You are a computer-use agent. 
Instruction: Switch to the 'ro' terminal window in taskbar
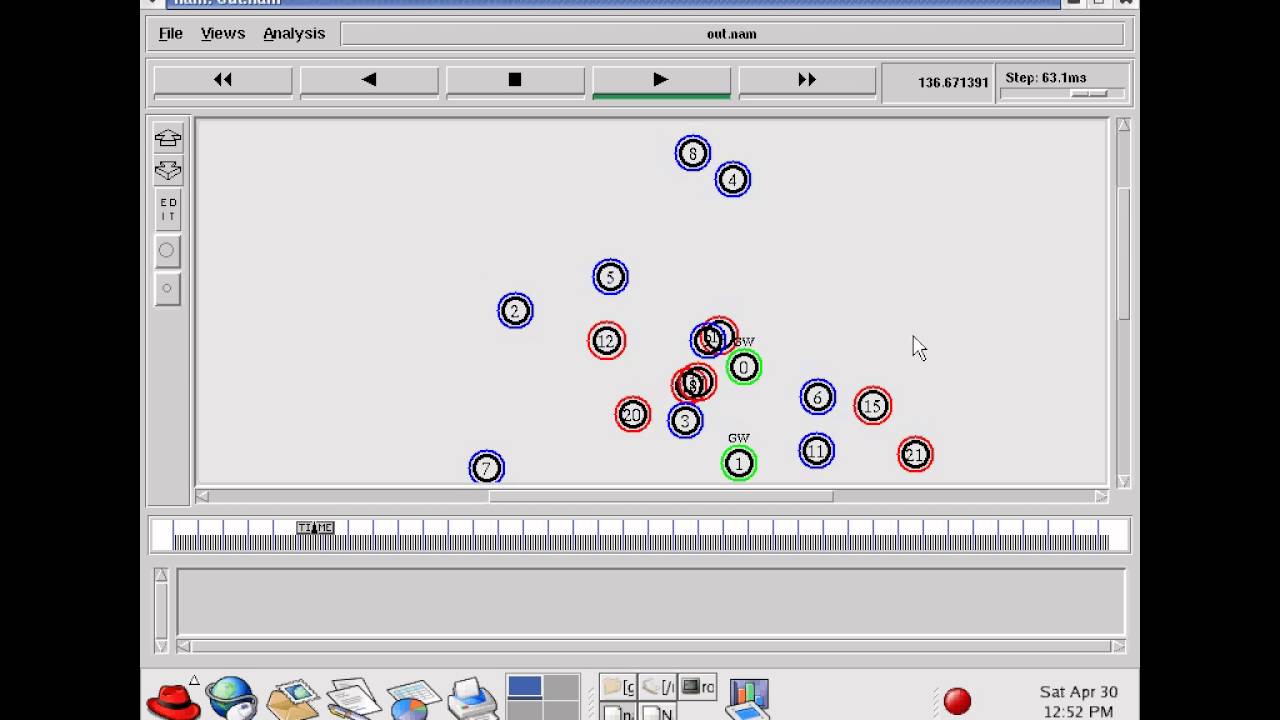click(x=698, y=687)
